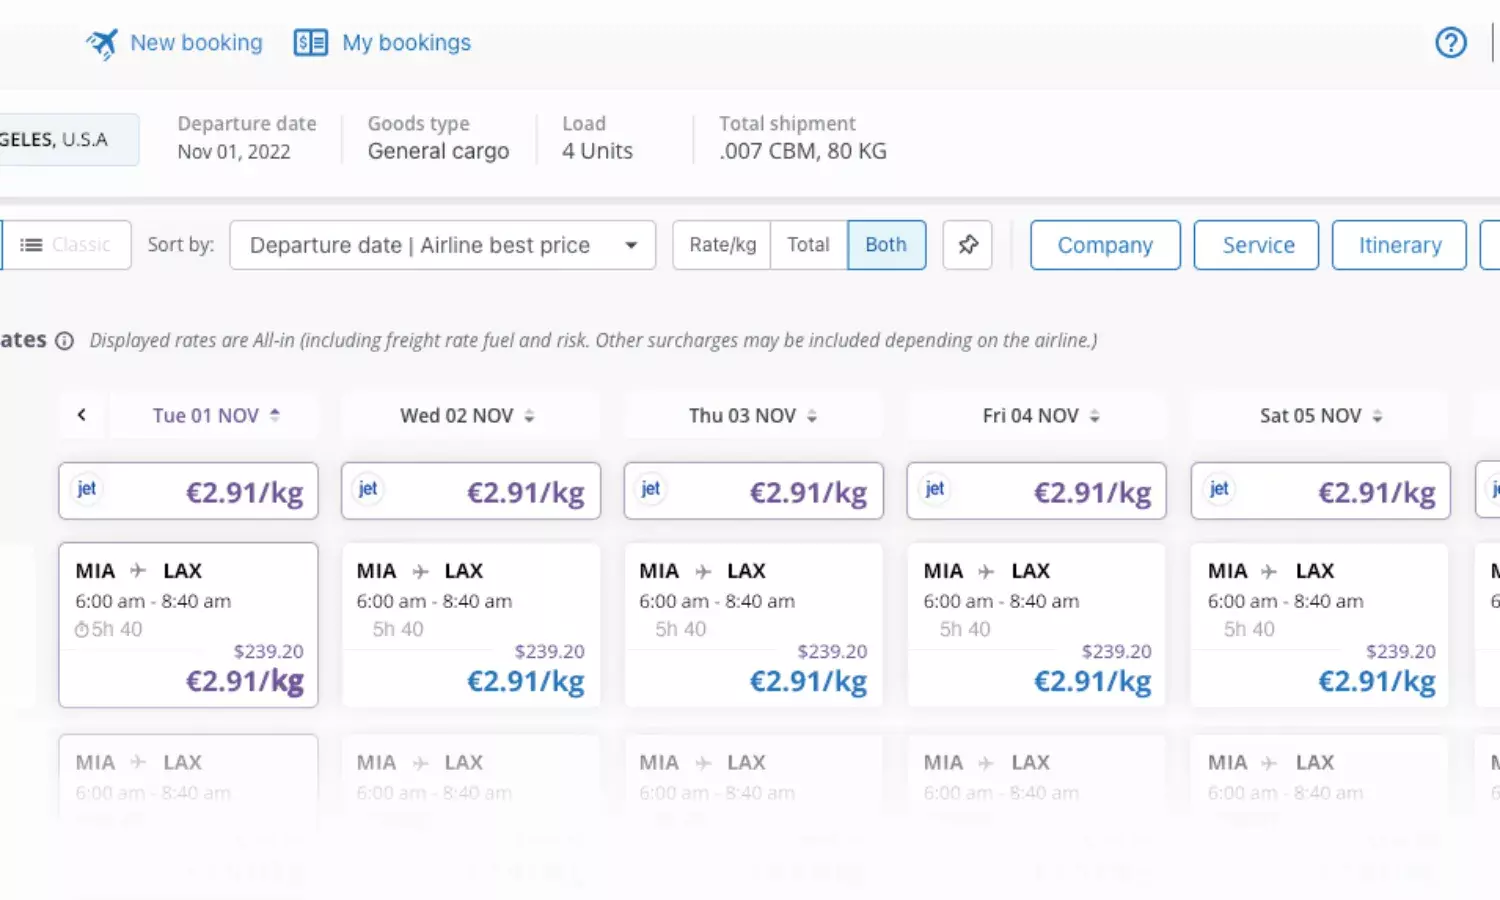Click jet logo in Wed 02 NOV column
Image resolution: width=1500 pixels, height=900 pixels.
[368, 489]
